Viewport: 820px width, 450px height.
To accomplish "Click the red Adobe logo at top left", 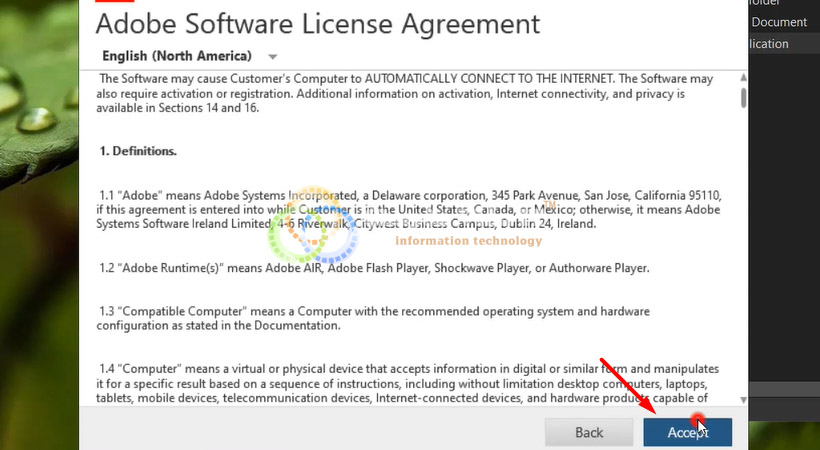I will [x=112, y=2].
